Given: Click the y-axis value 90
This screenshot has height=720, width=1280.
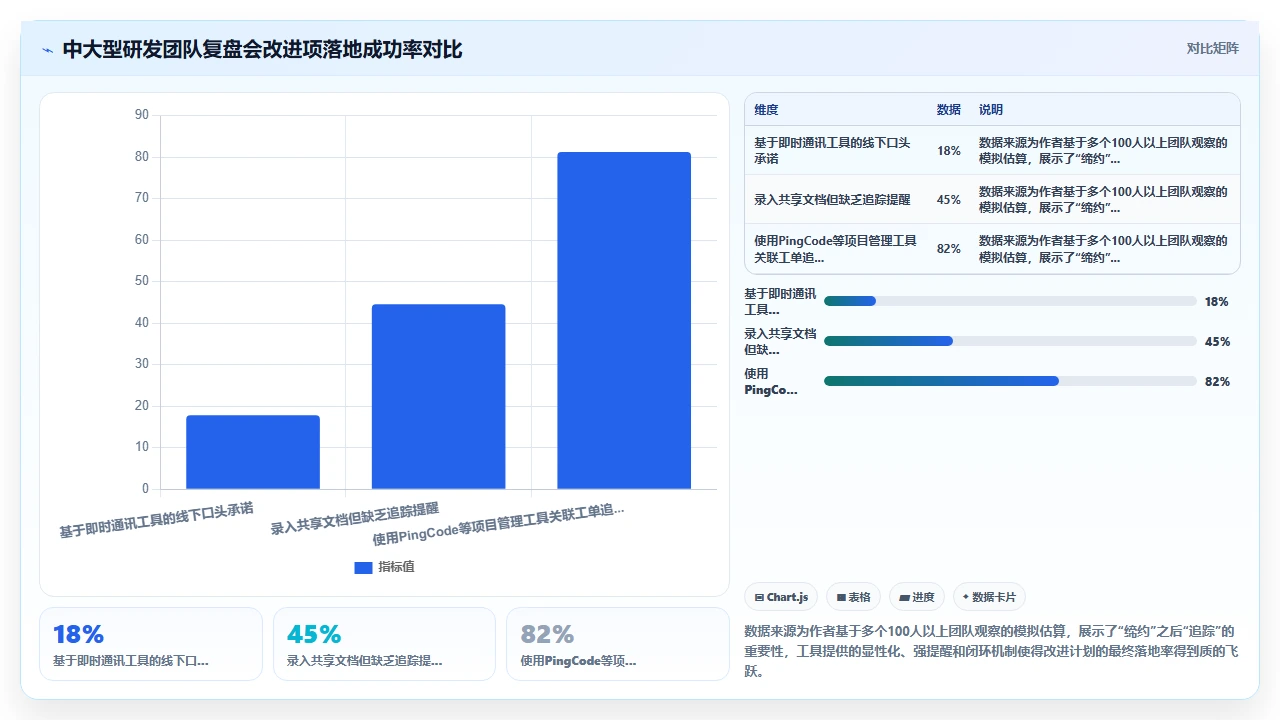Looking at the screenshot, I should 141,115.
